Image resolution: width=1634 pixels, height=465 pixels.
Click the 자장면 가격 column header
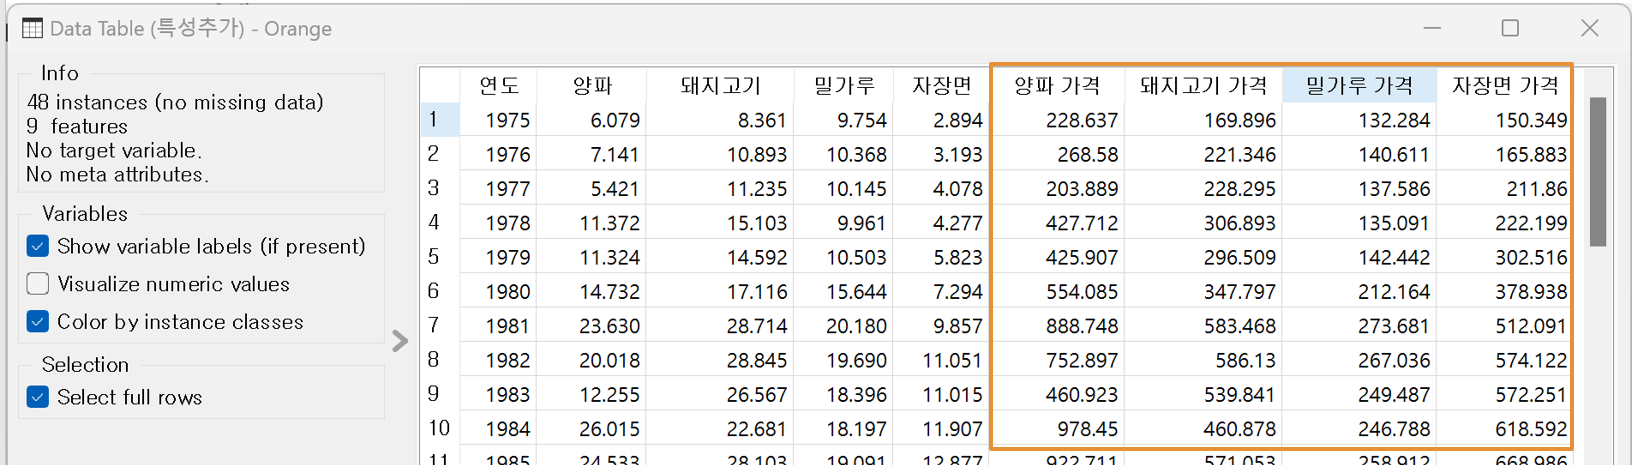point(1505,86)
